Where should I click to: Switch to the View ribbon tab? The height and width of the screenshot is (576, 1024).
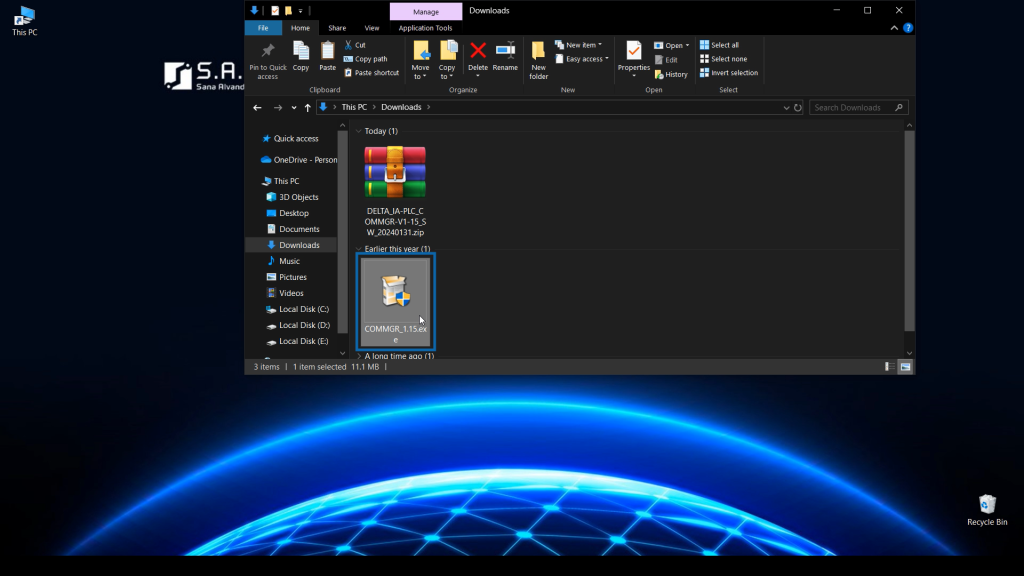coord(372,28)
